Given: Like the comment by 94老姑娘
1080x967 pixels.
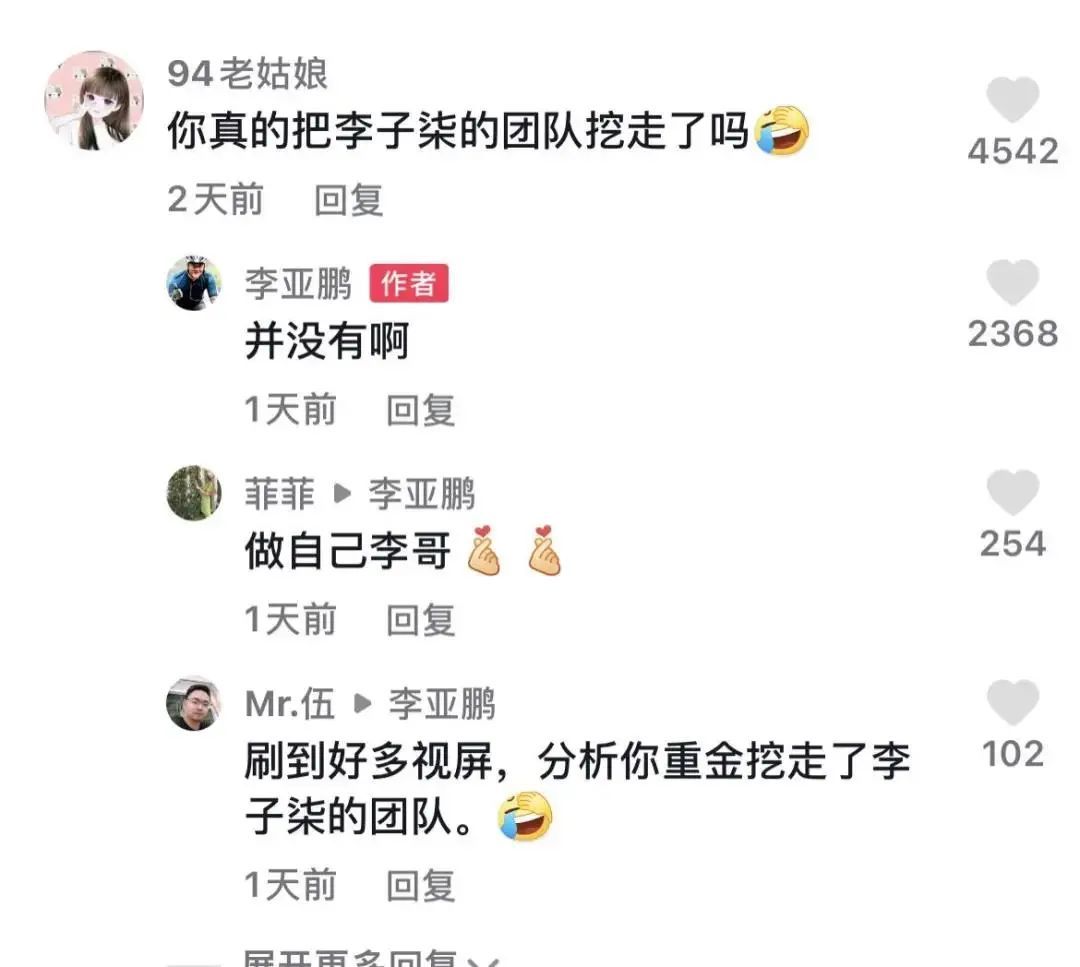Looking at the screenshot, I should [x=1012, y=100].
